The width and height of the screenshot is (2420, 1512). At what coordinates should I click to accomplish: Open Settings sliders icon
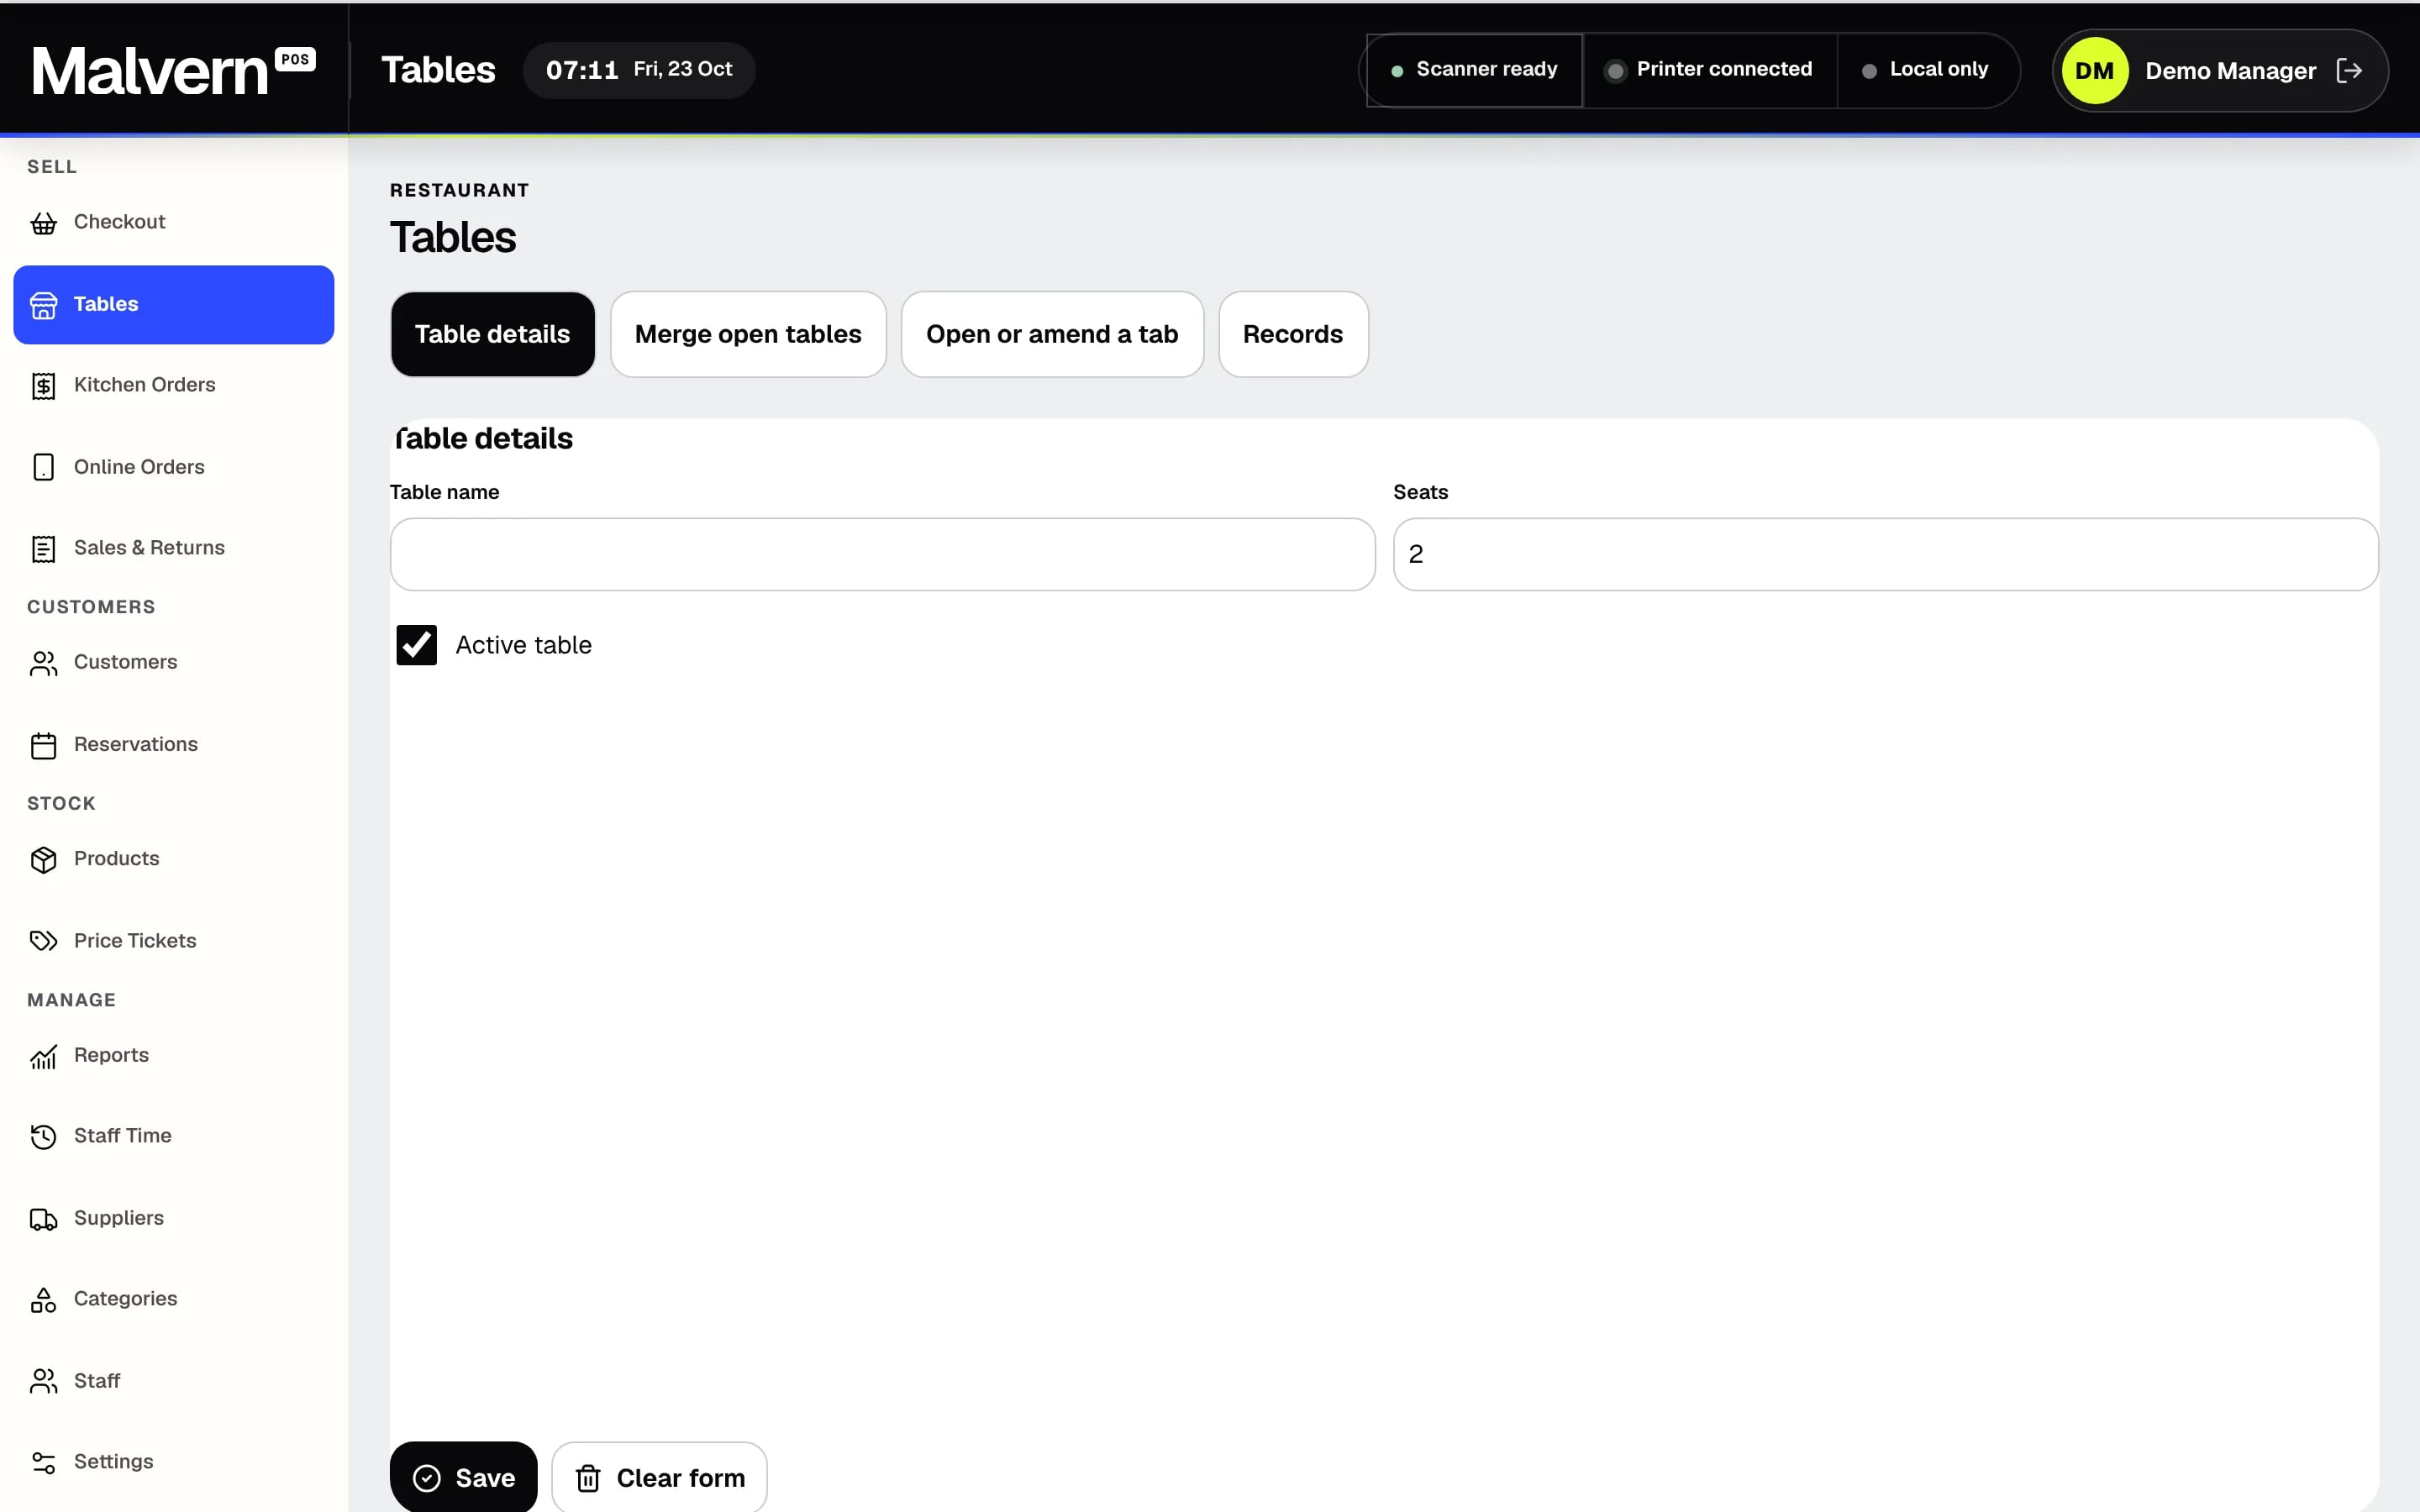43,1463
